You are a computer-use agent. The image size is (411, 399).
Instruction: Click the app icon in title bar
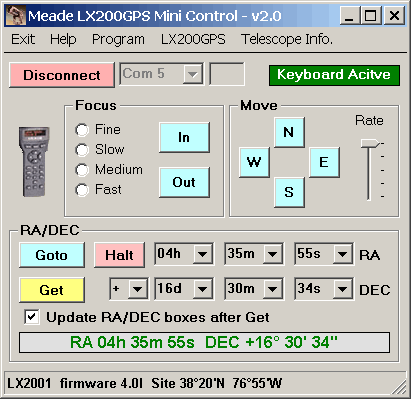[x=16, y=16]
